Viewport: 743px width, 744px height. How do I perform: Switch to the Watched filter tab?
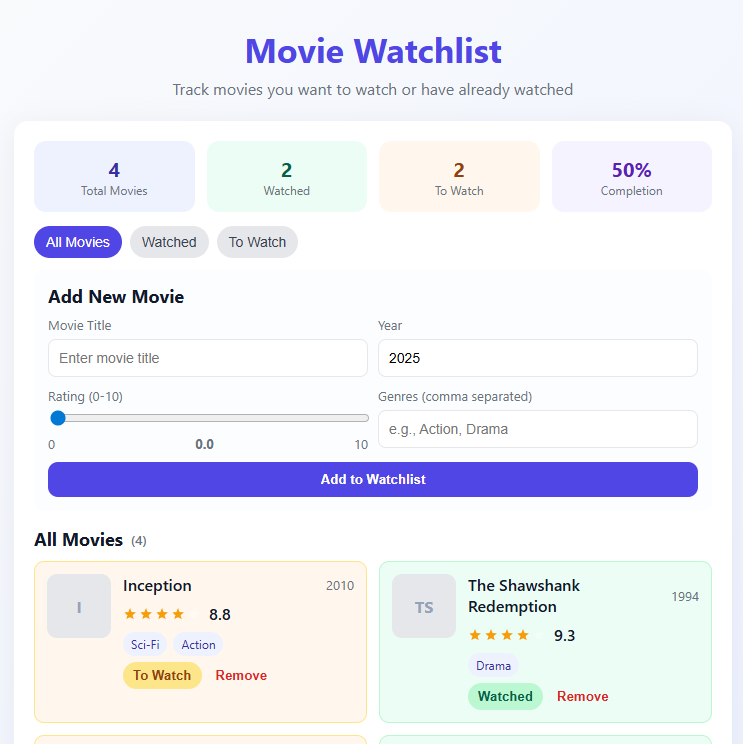(x=169, y=242)
